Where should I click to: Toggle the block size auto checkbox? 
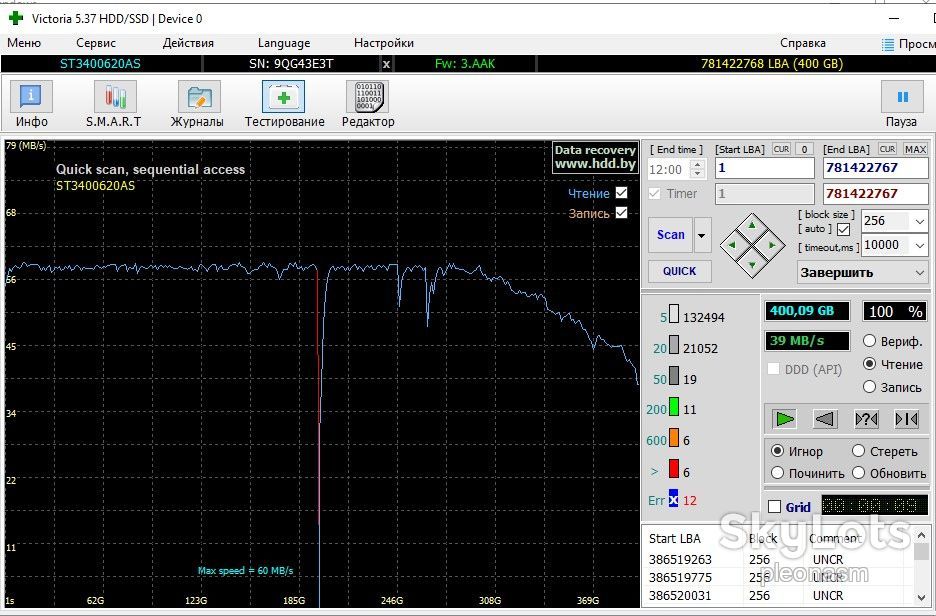pyautogui.click(x=843, y=229)
